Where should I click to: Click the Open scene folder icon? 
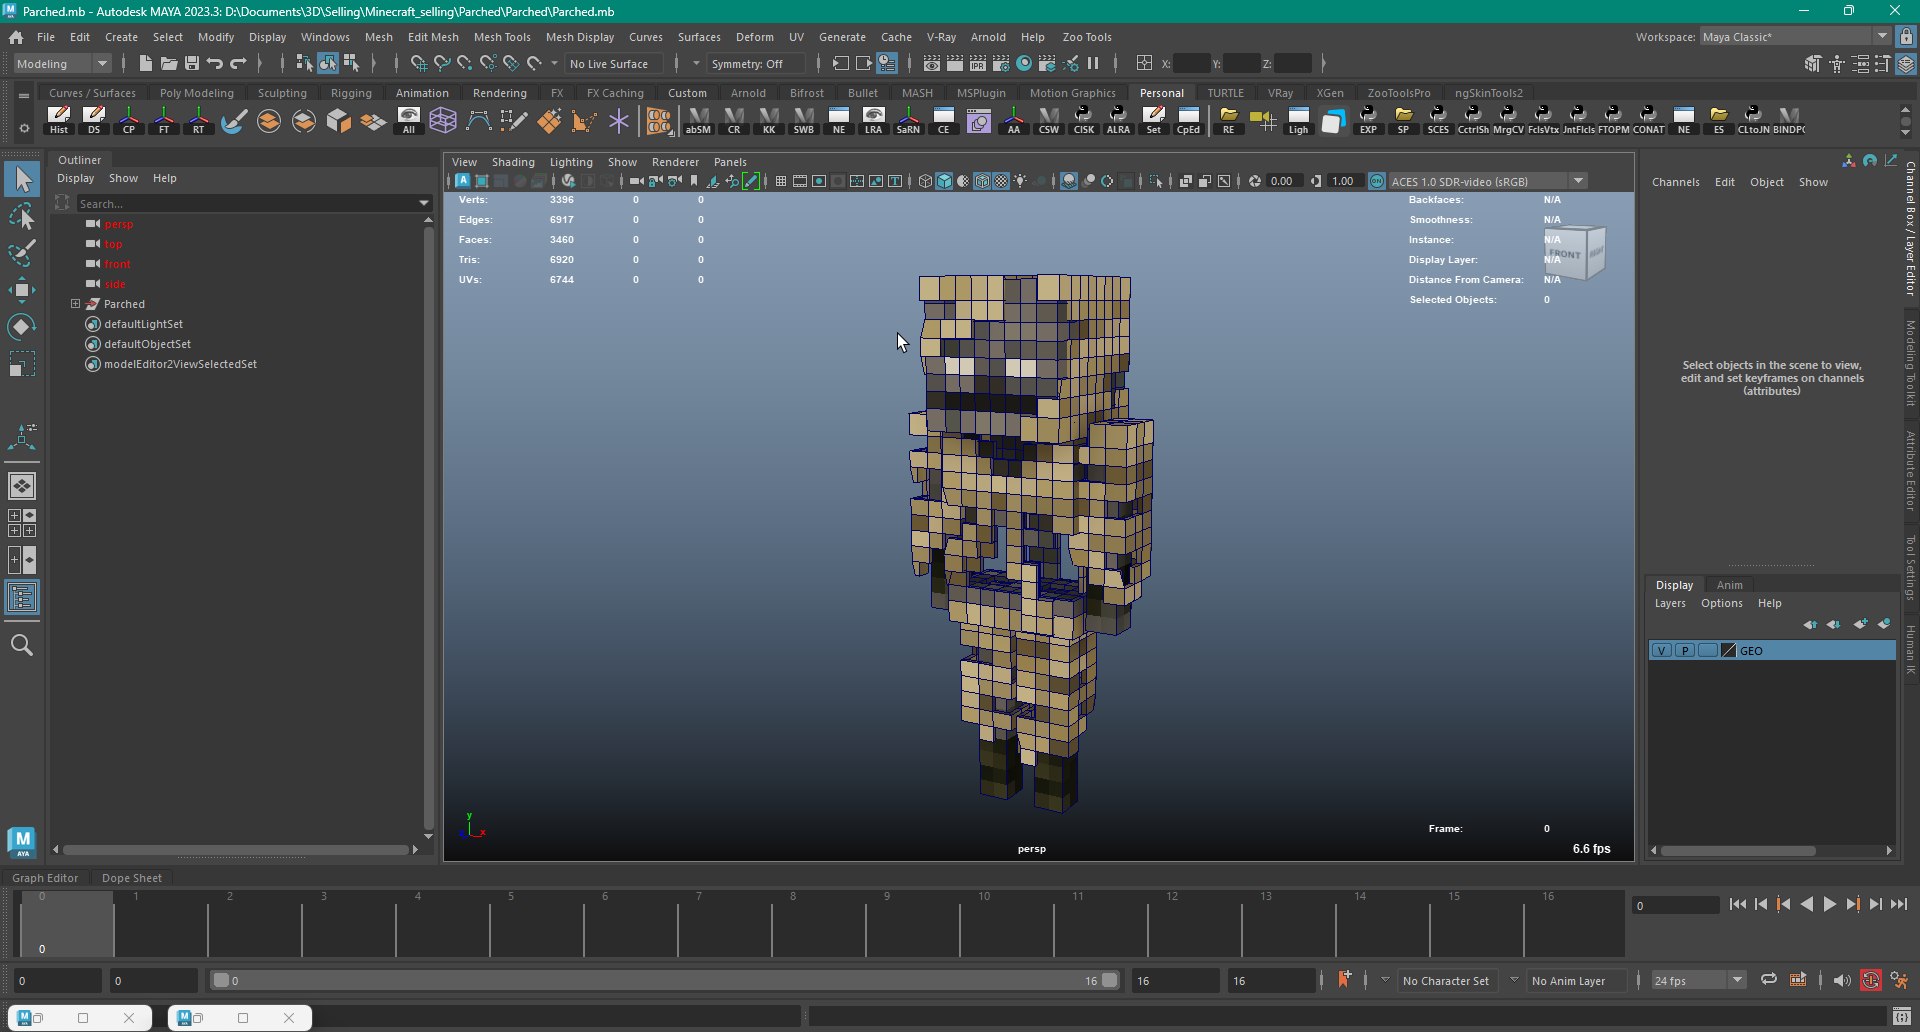(x=169, y=63)
